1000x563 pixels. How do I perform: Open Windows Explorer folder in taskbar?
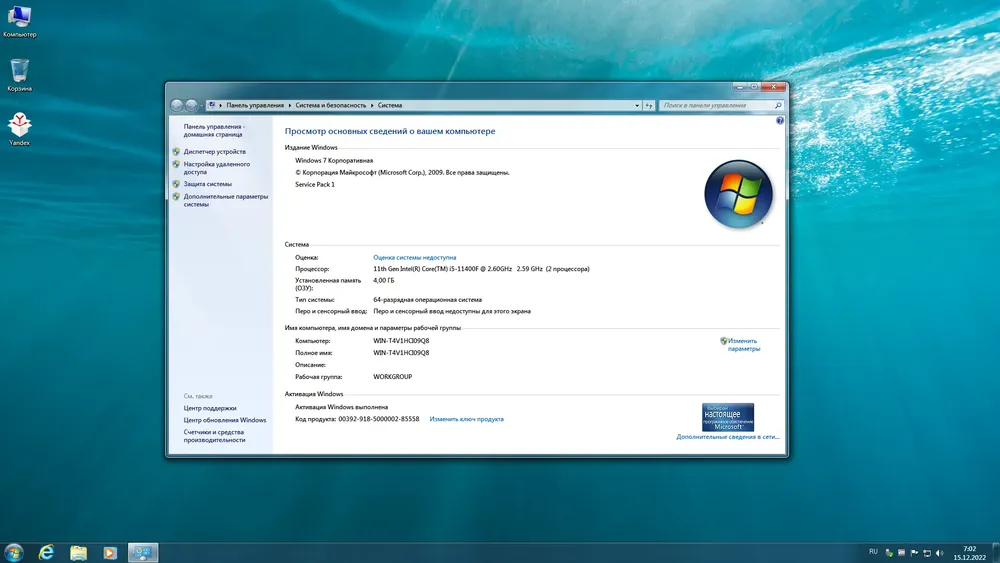point(78,552)
